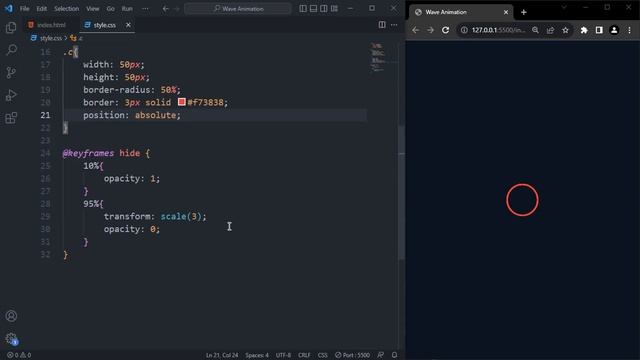The width and height of the screenshot is (640, 360).
Task: Open the Search view in activity bar
Action: coord(11,50)
